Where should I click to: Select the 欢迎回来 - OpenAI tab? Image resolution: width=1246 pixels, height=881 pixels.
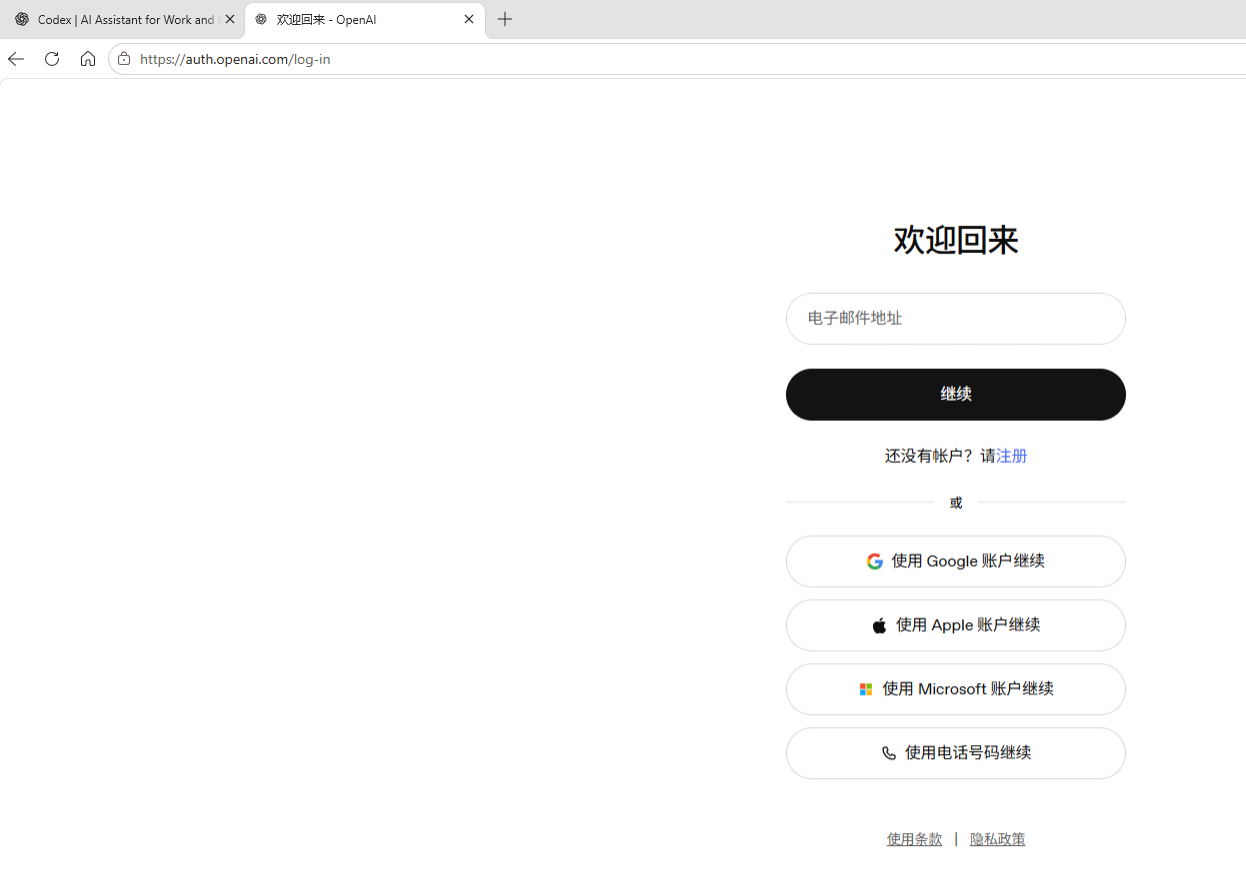(x=365, y=19)
